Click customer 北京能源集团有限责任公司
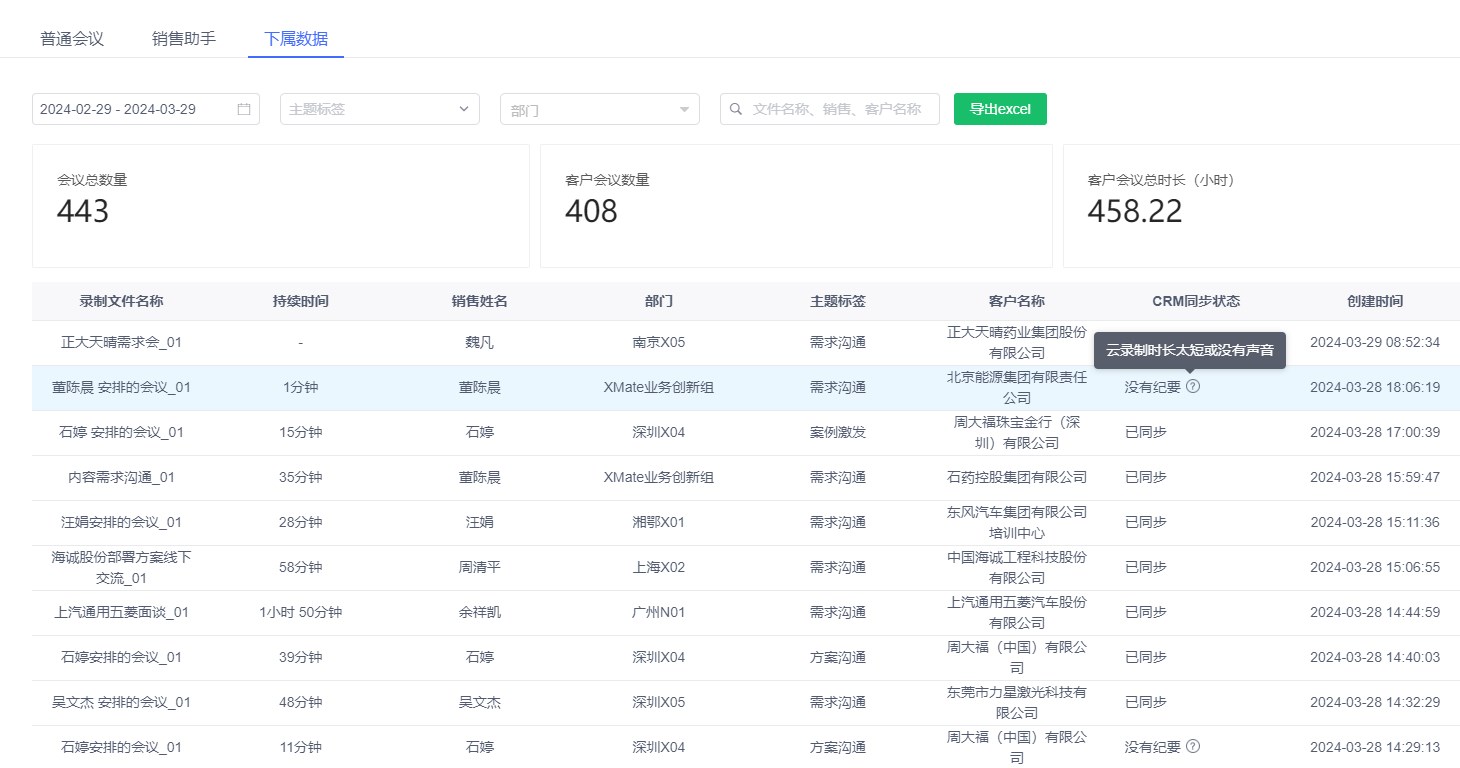 [x=1017, y=387]
